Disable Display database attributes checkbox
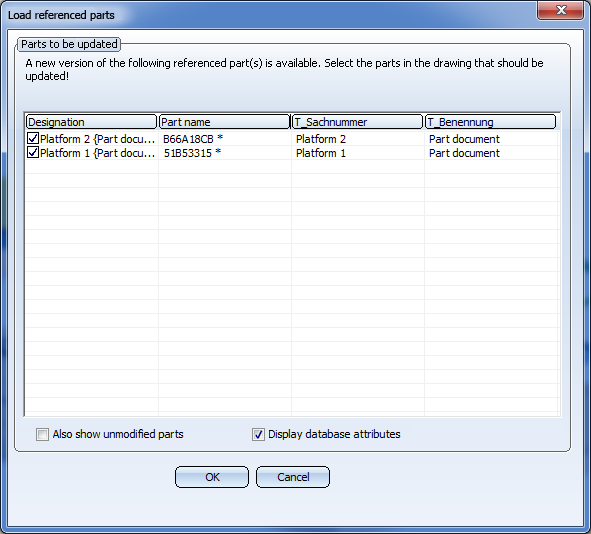Screen dimensions: 591x534 258,434
